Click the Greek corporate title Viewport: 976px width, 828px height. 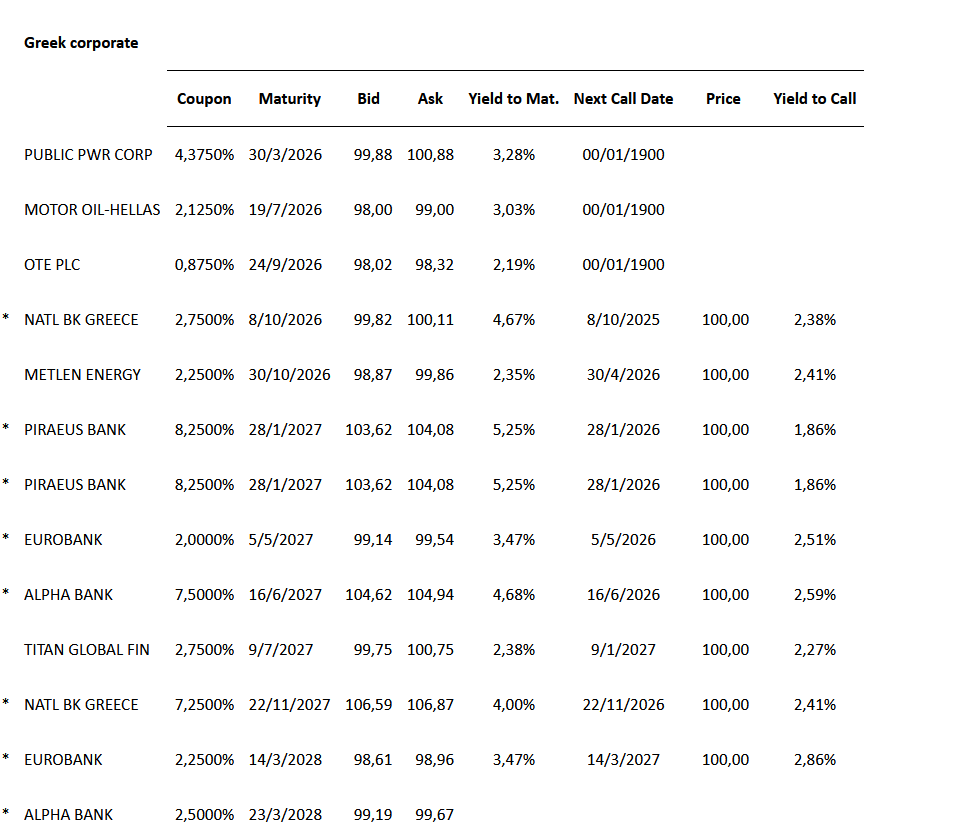pos(81,43)
